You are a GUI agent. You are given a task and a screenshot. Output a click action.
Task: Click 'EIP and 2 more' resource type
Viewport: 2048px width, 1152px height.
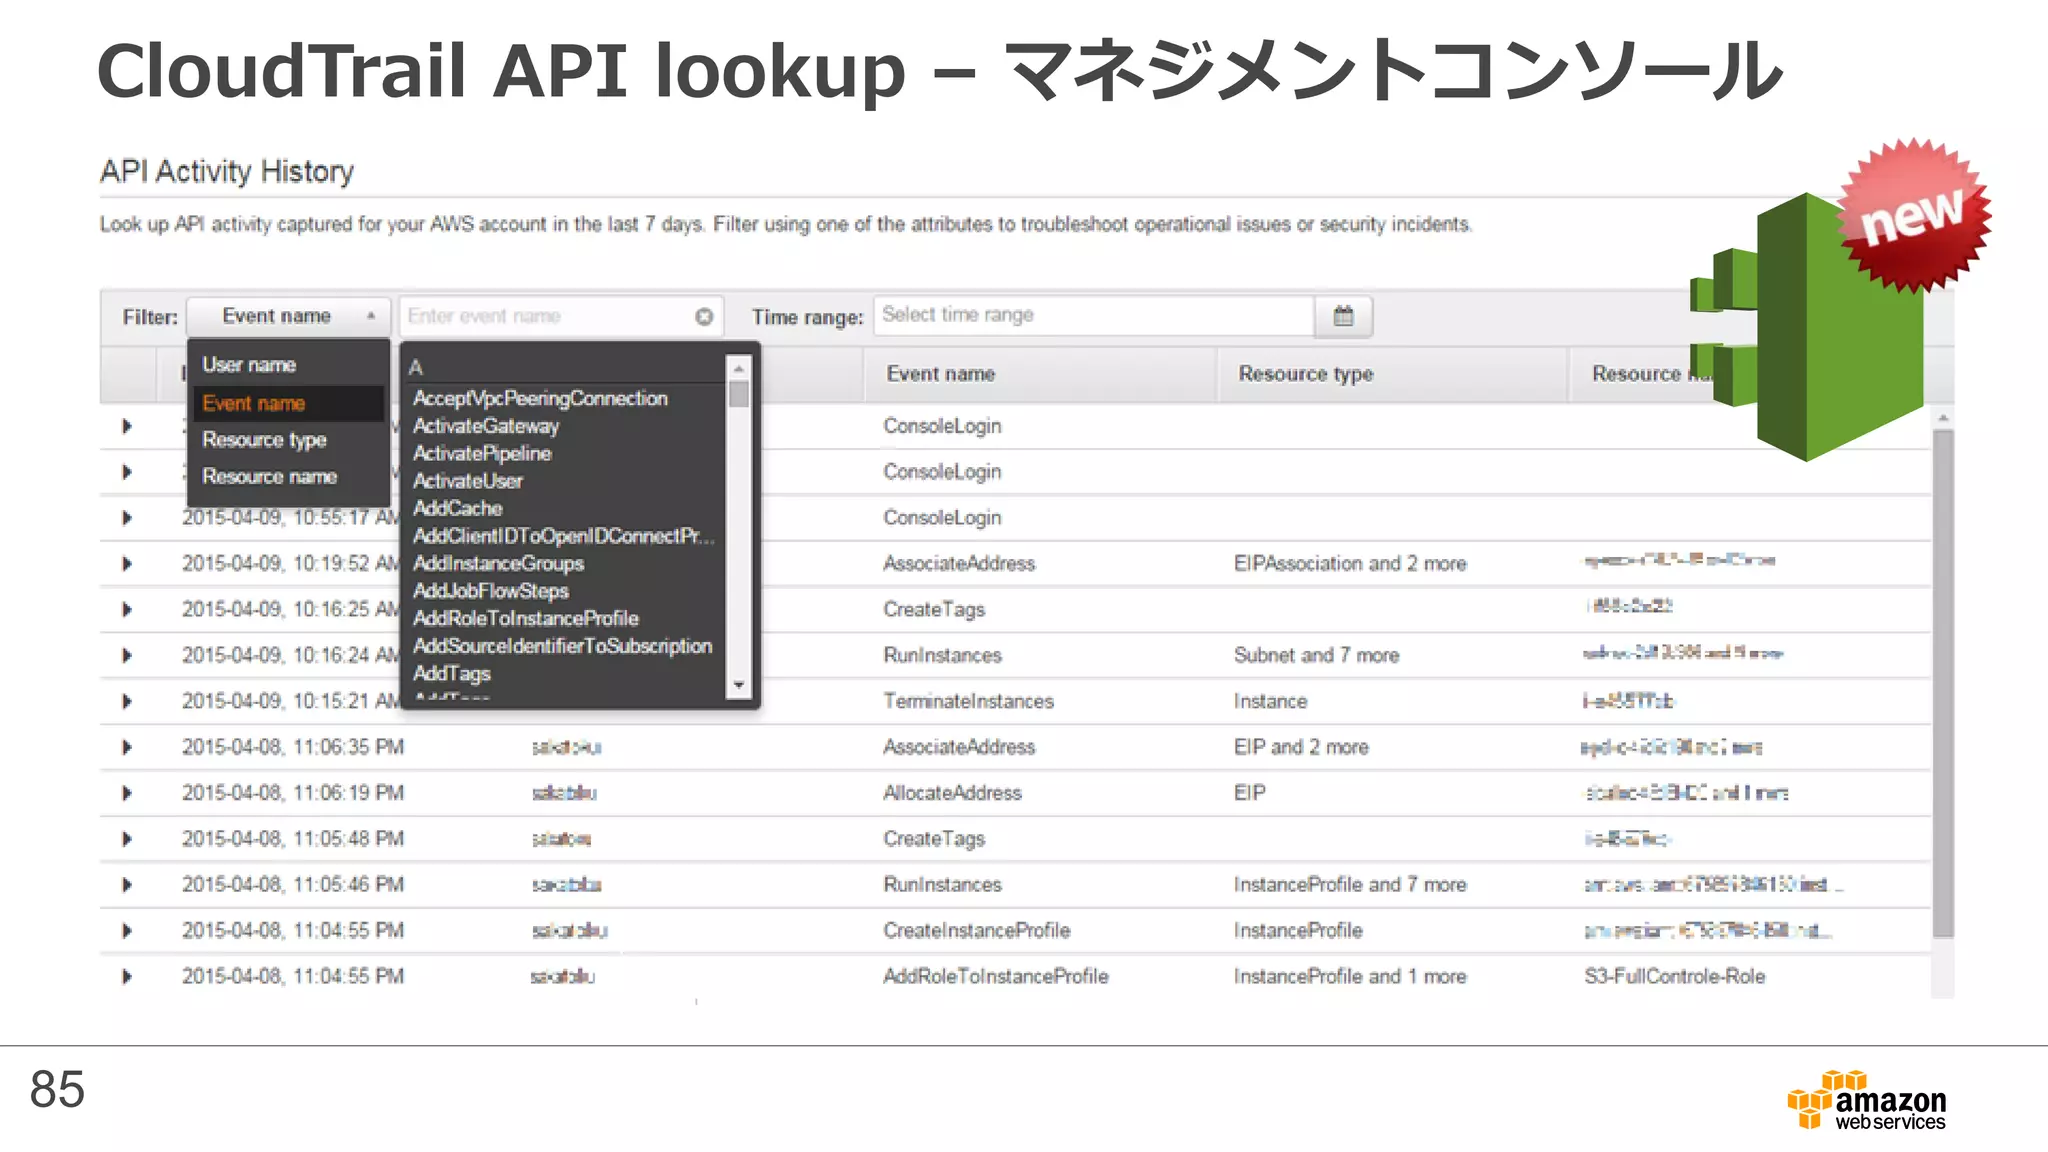coord(1301,747)
